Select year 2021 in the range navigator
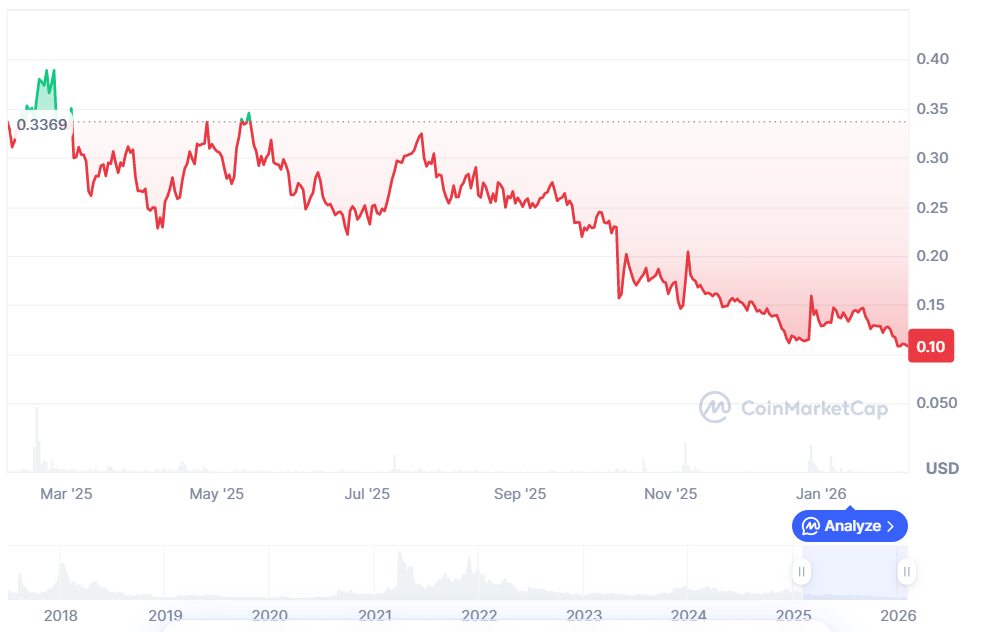Viewport: 982px width, 632px height. point(375,616)
